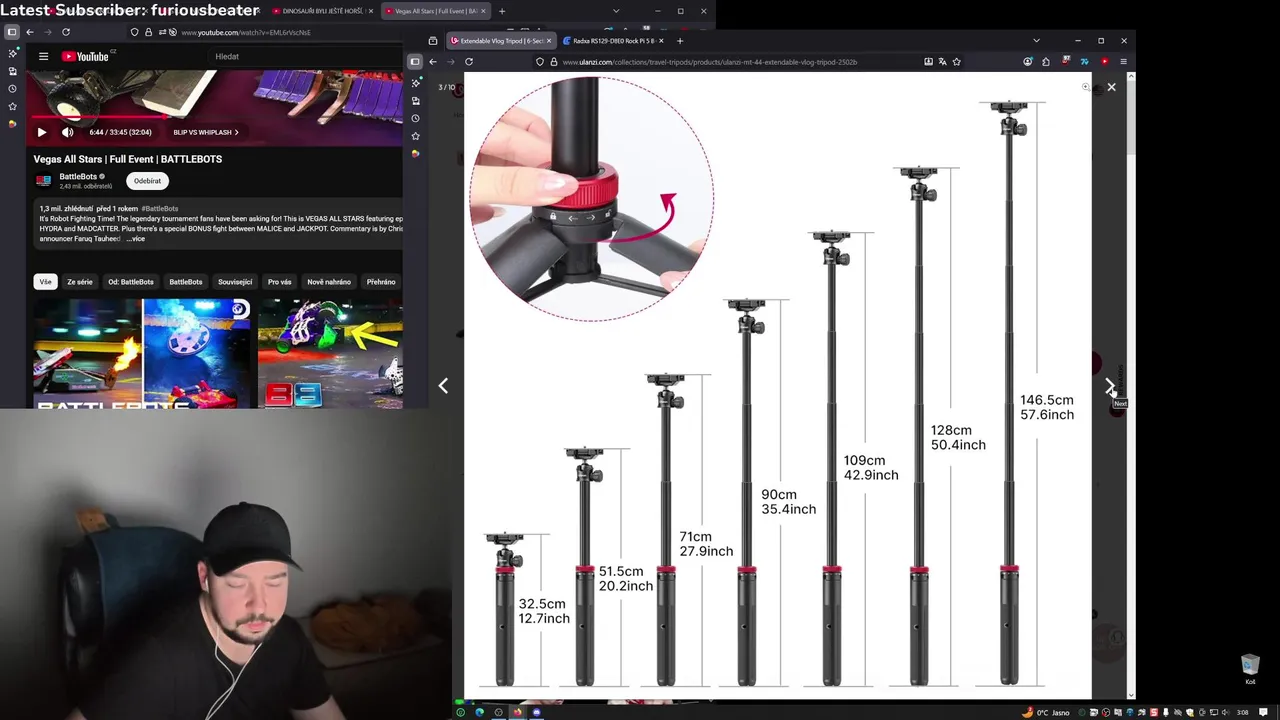
Task: Open AI chatbot sparkle in left sidebar
Action: tap(12, 53)
